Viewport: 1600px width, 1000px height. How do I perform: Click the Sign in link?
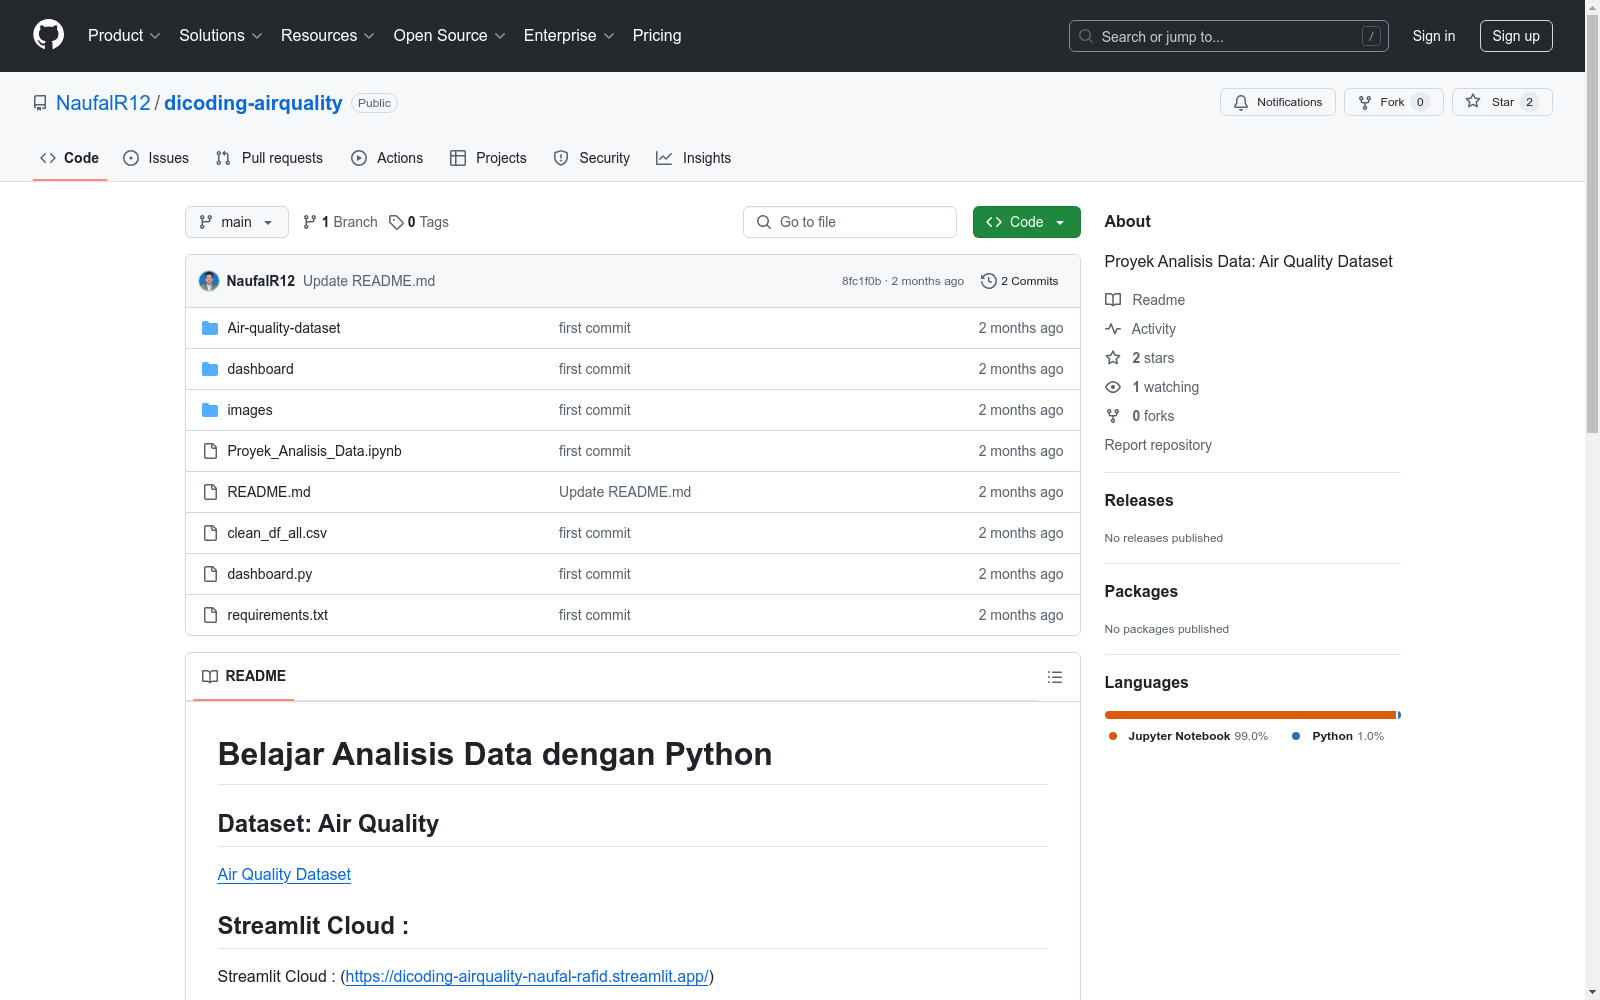pyautogui.click(x=1434, y=36)
